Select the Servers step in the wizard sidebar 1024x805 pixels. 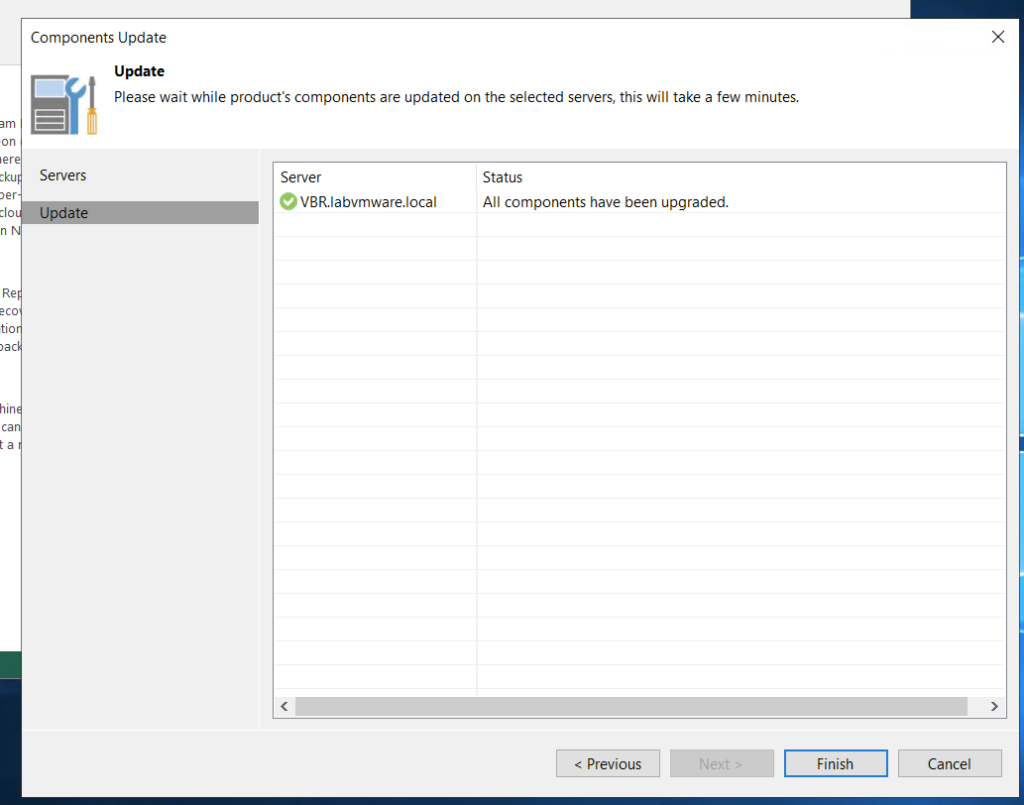pos(62,175)
